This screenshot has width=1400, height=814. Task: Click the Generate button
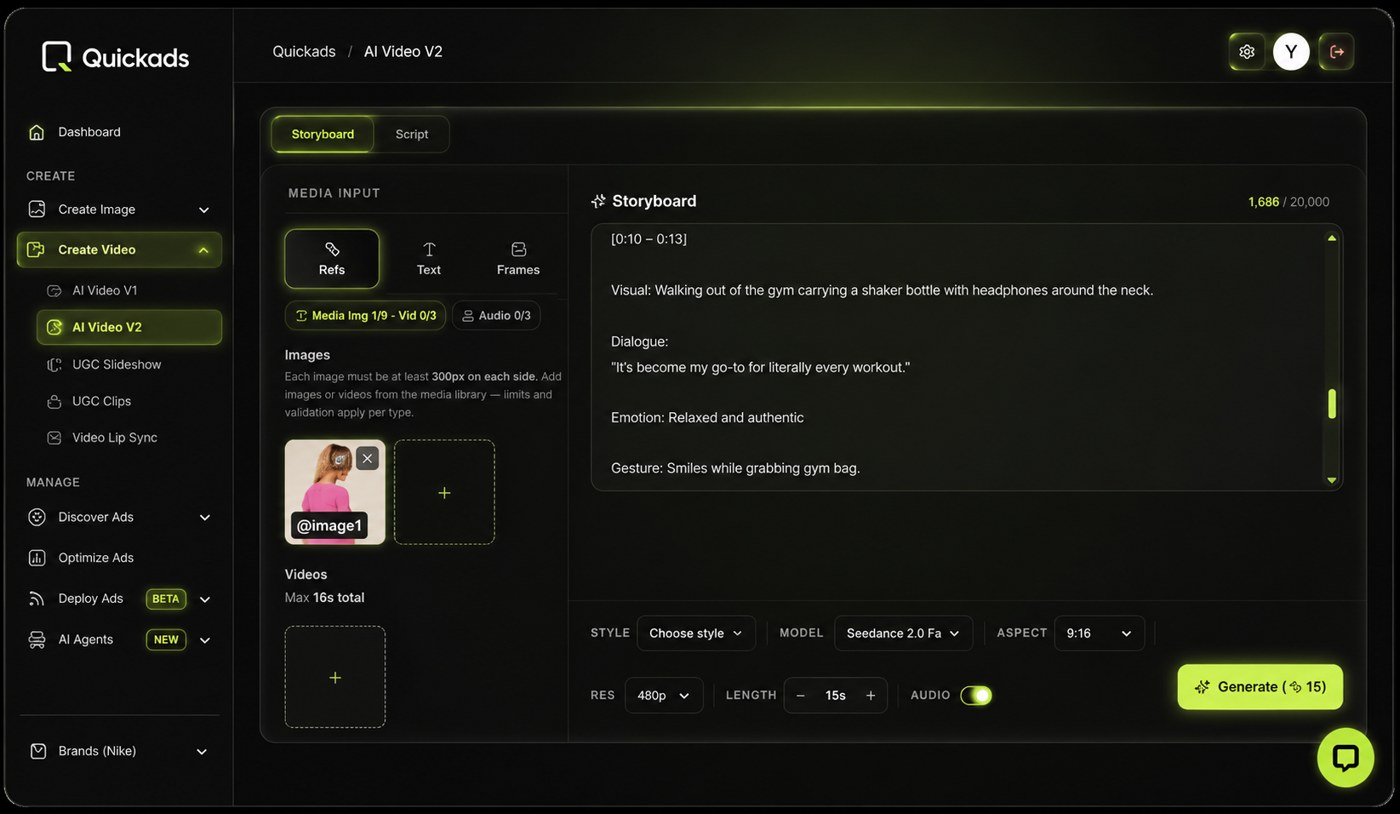coord(1260,687)
